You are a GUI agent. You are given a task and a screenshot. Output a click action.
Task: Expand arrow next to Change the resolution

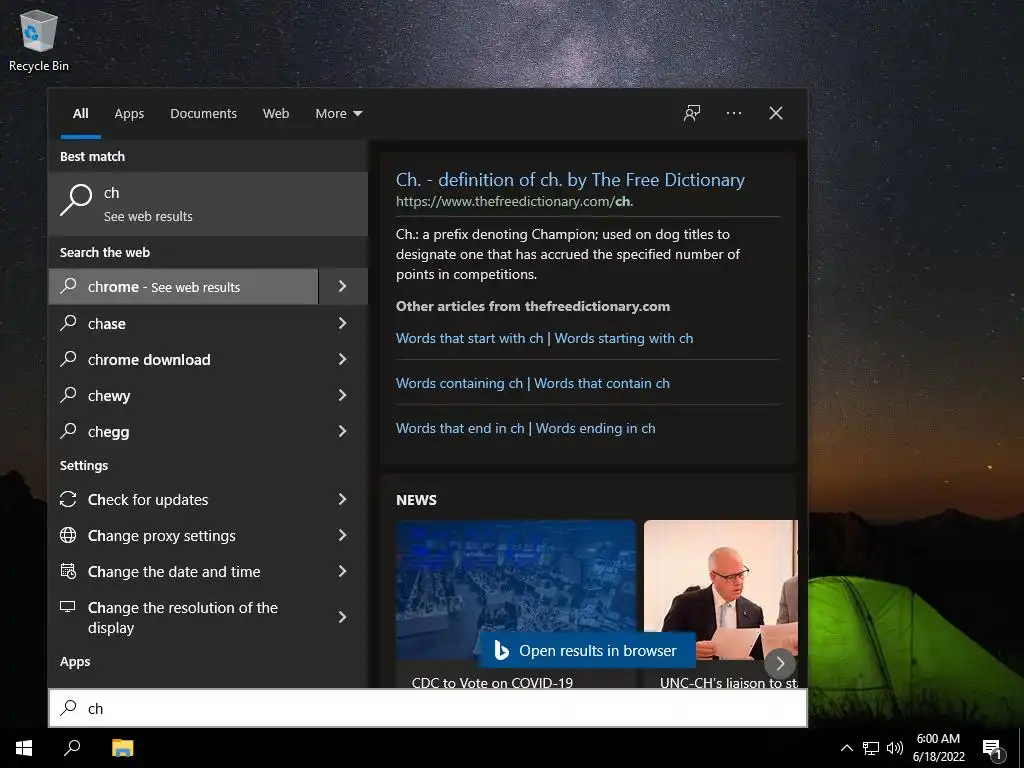[x=343, y=616]
